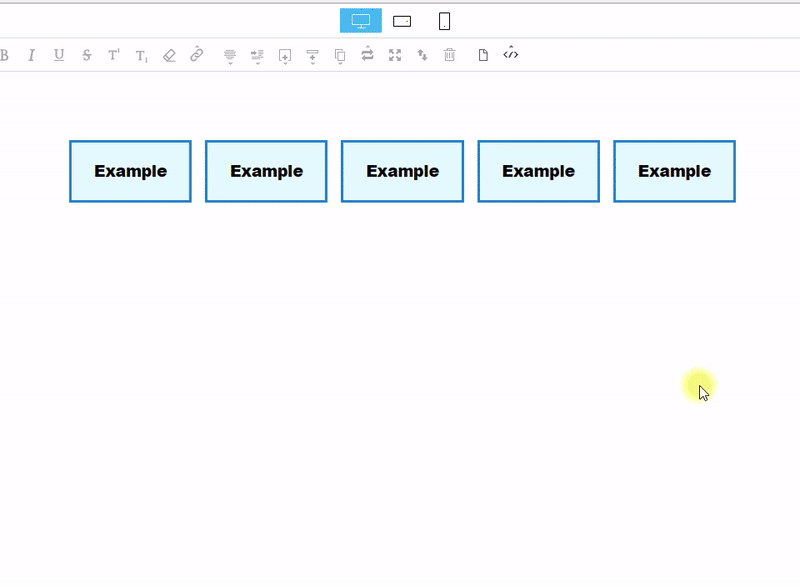Switch to mobile phone preview mode

tap(444, 21)
